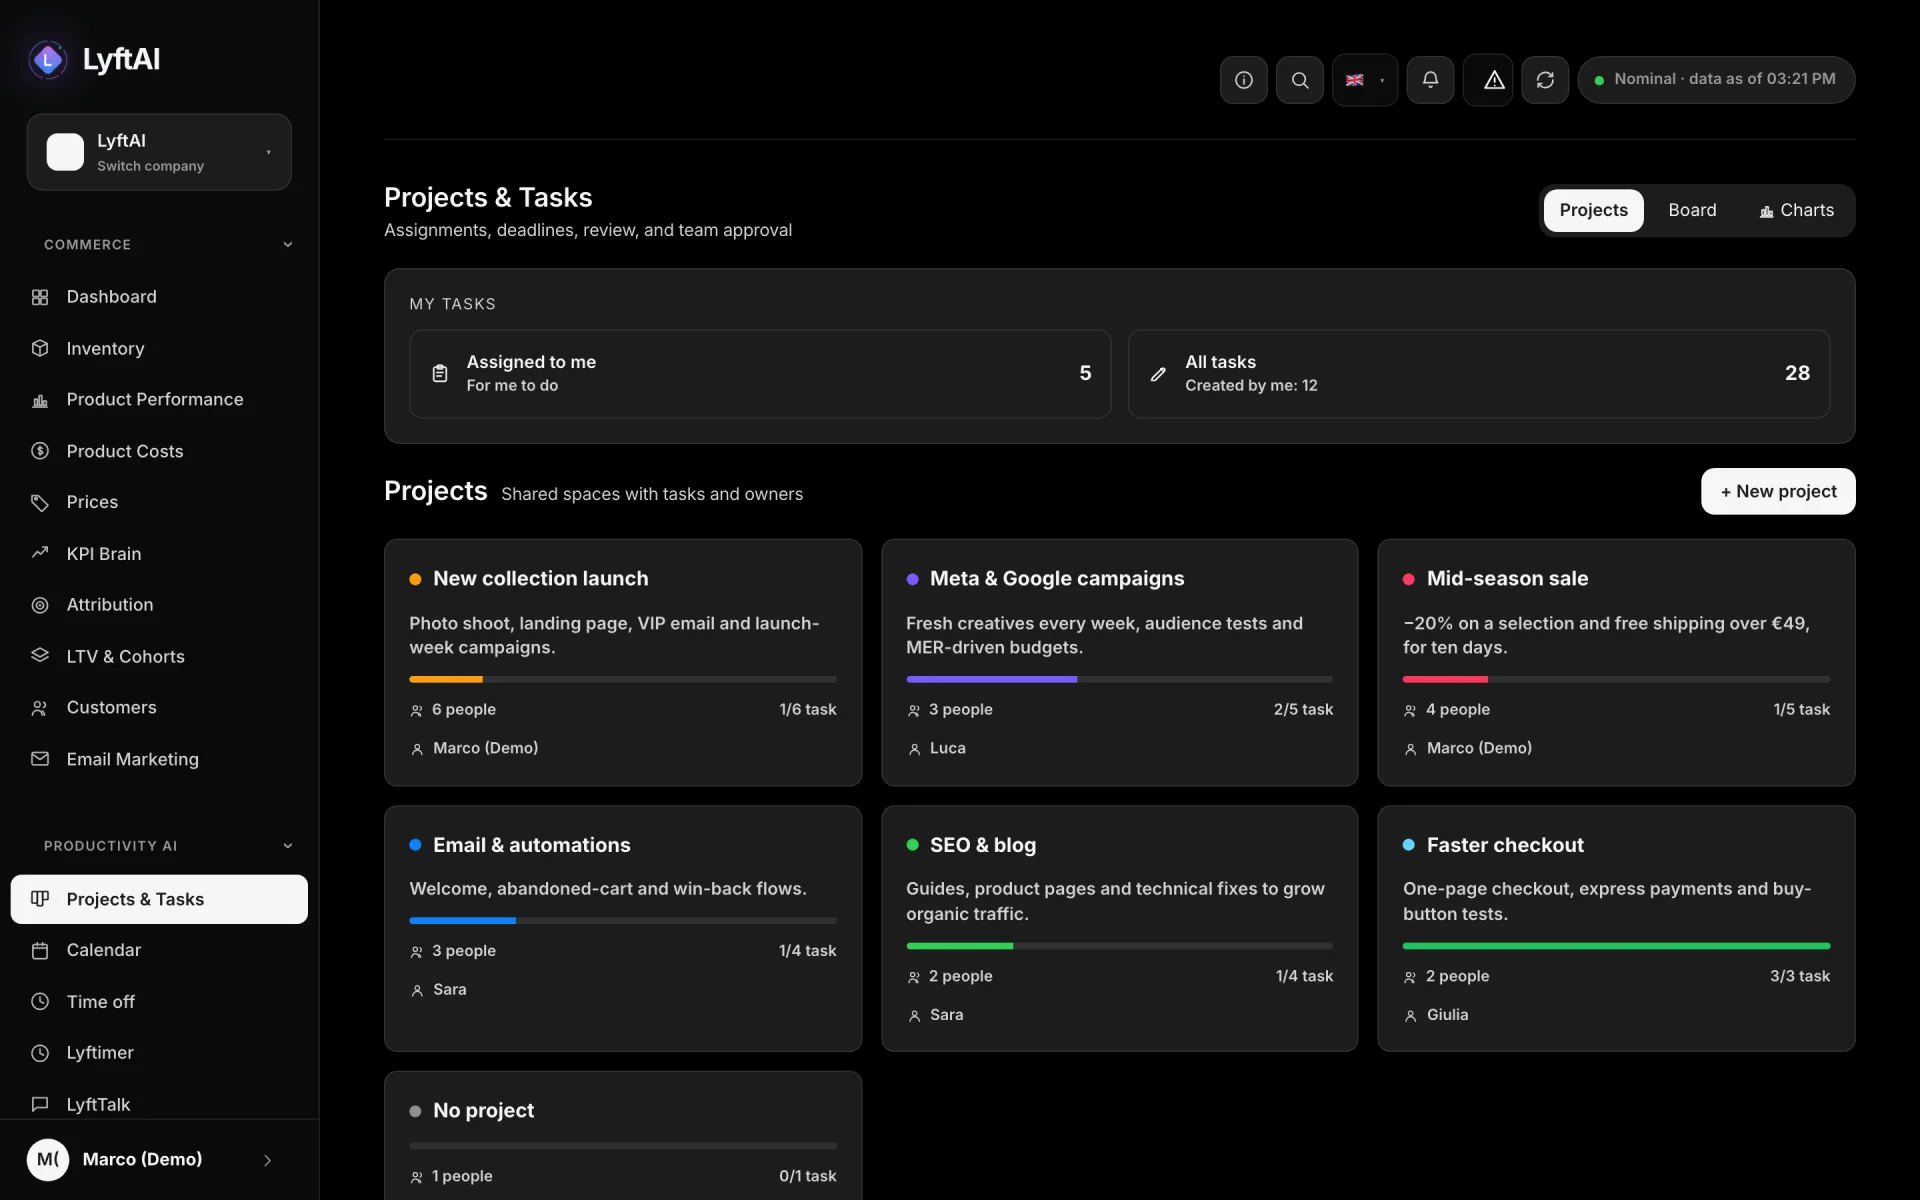The image size is (1920, 1200).
Task: Open the No project card
Action: coord(623,1136)
